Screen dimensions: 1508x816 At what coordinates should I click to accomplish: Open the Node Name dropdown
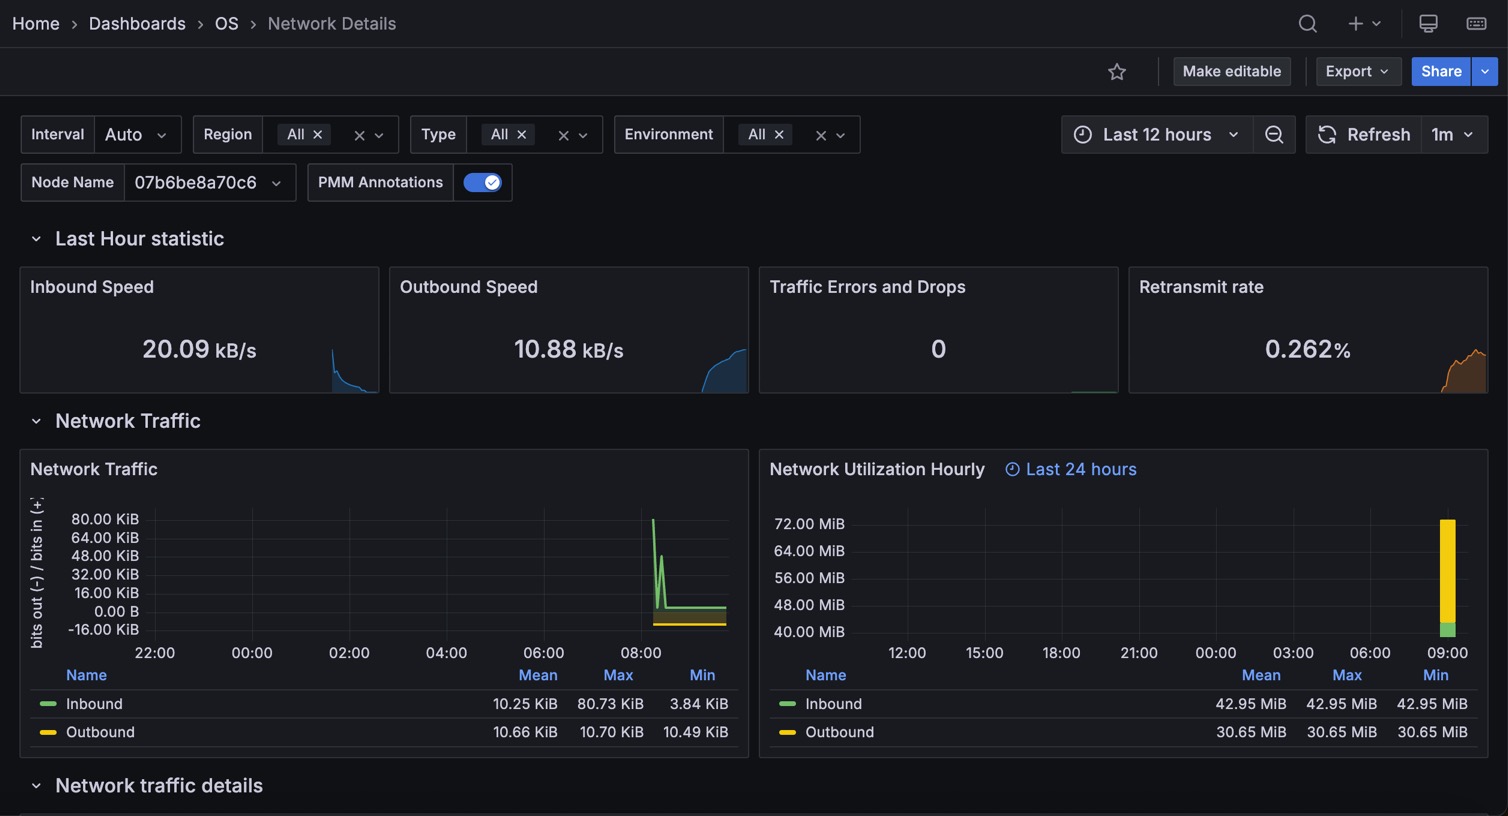tap(208, 183)
